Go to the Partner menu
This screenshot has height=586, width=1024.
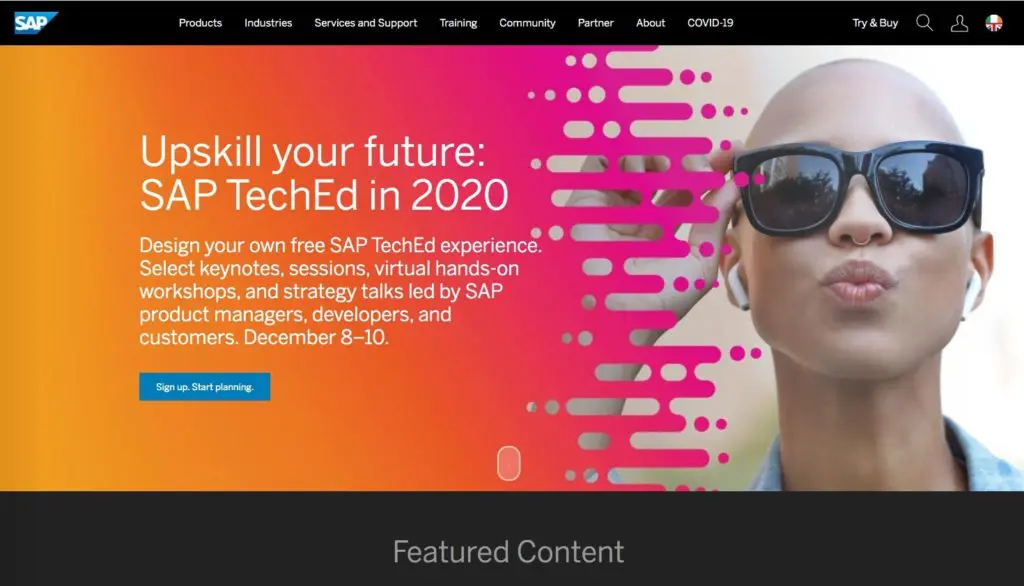pos(596,23)
